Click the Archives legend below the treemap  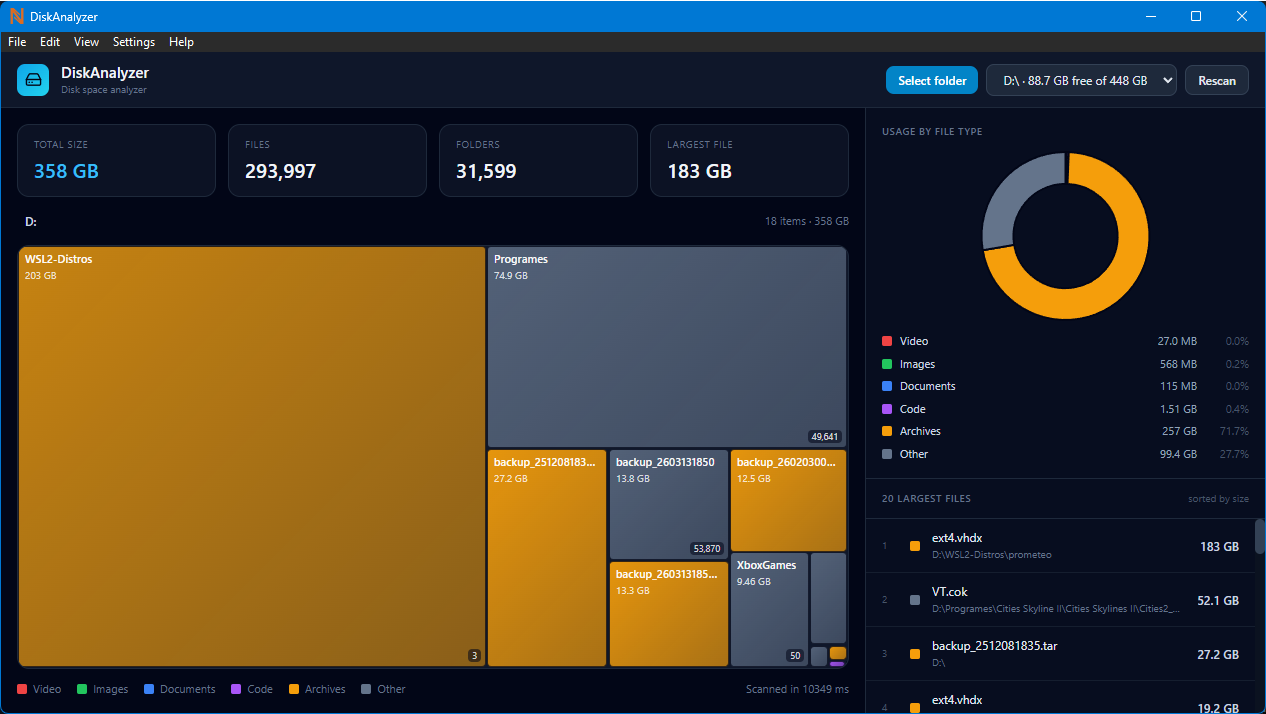(317, 689)
